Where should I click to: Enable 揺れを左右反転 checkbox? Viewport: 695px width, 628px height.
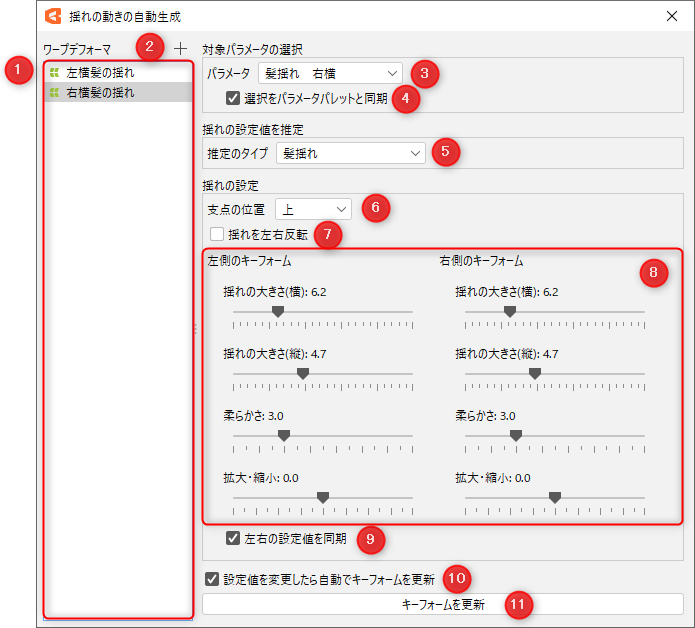click(x=217, y=234)
